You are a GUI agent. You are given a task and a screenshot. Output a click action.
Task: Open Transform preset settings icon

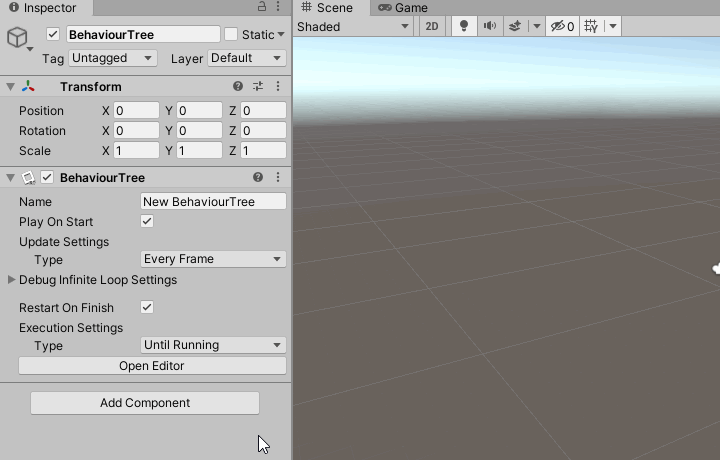point(258,87)
